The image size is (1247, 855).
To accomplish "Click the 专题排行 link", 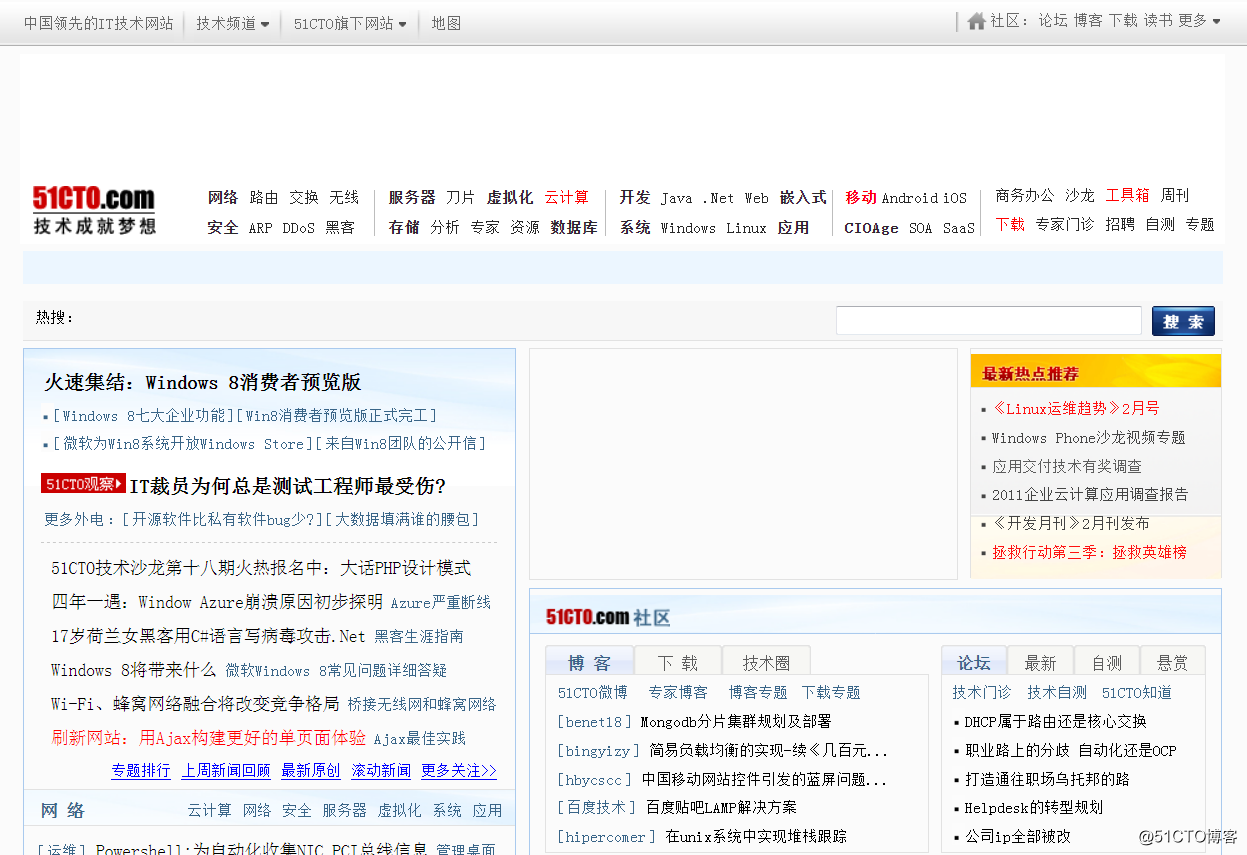I will (141, 770).
